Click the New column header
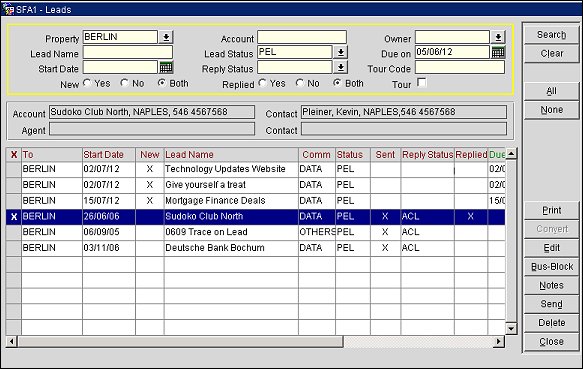This screenshot has height=369, width=583. pos(150,155)
